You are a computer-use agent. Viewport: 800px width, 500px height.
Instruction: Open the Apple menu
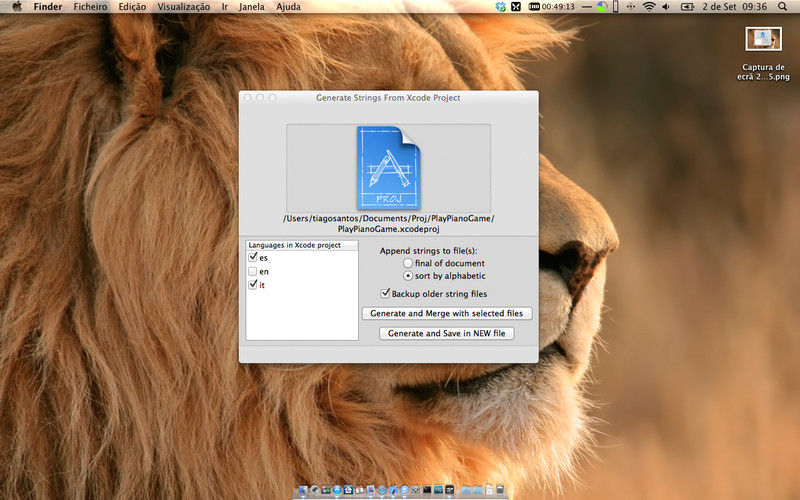click(x=17, y=7)
